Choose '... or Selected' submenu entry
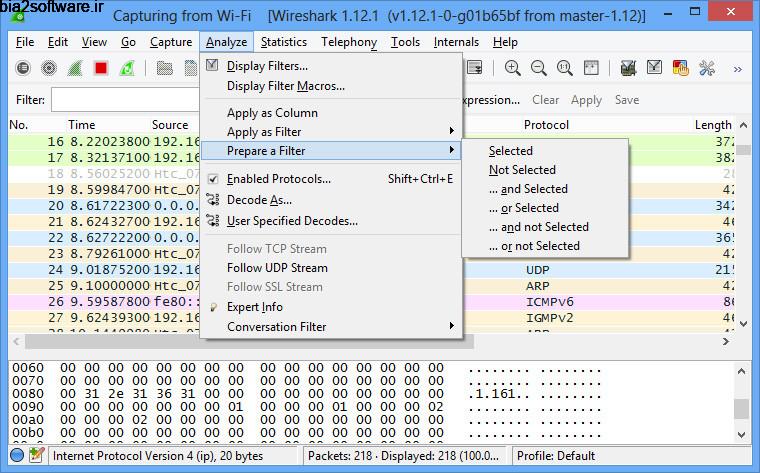The height and width of the screenshot is (473, 760). (x=523, y=207)
